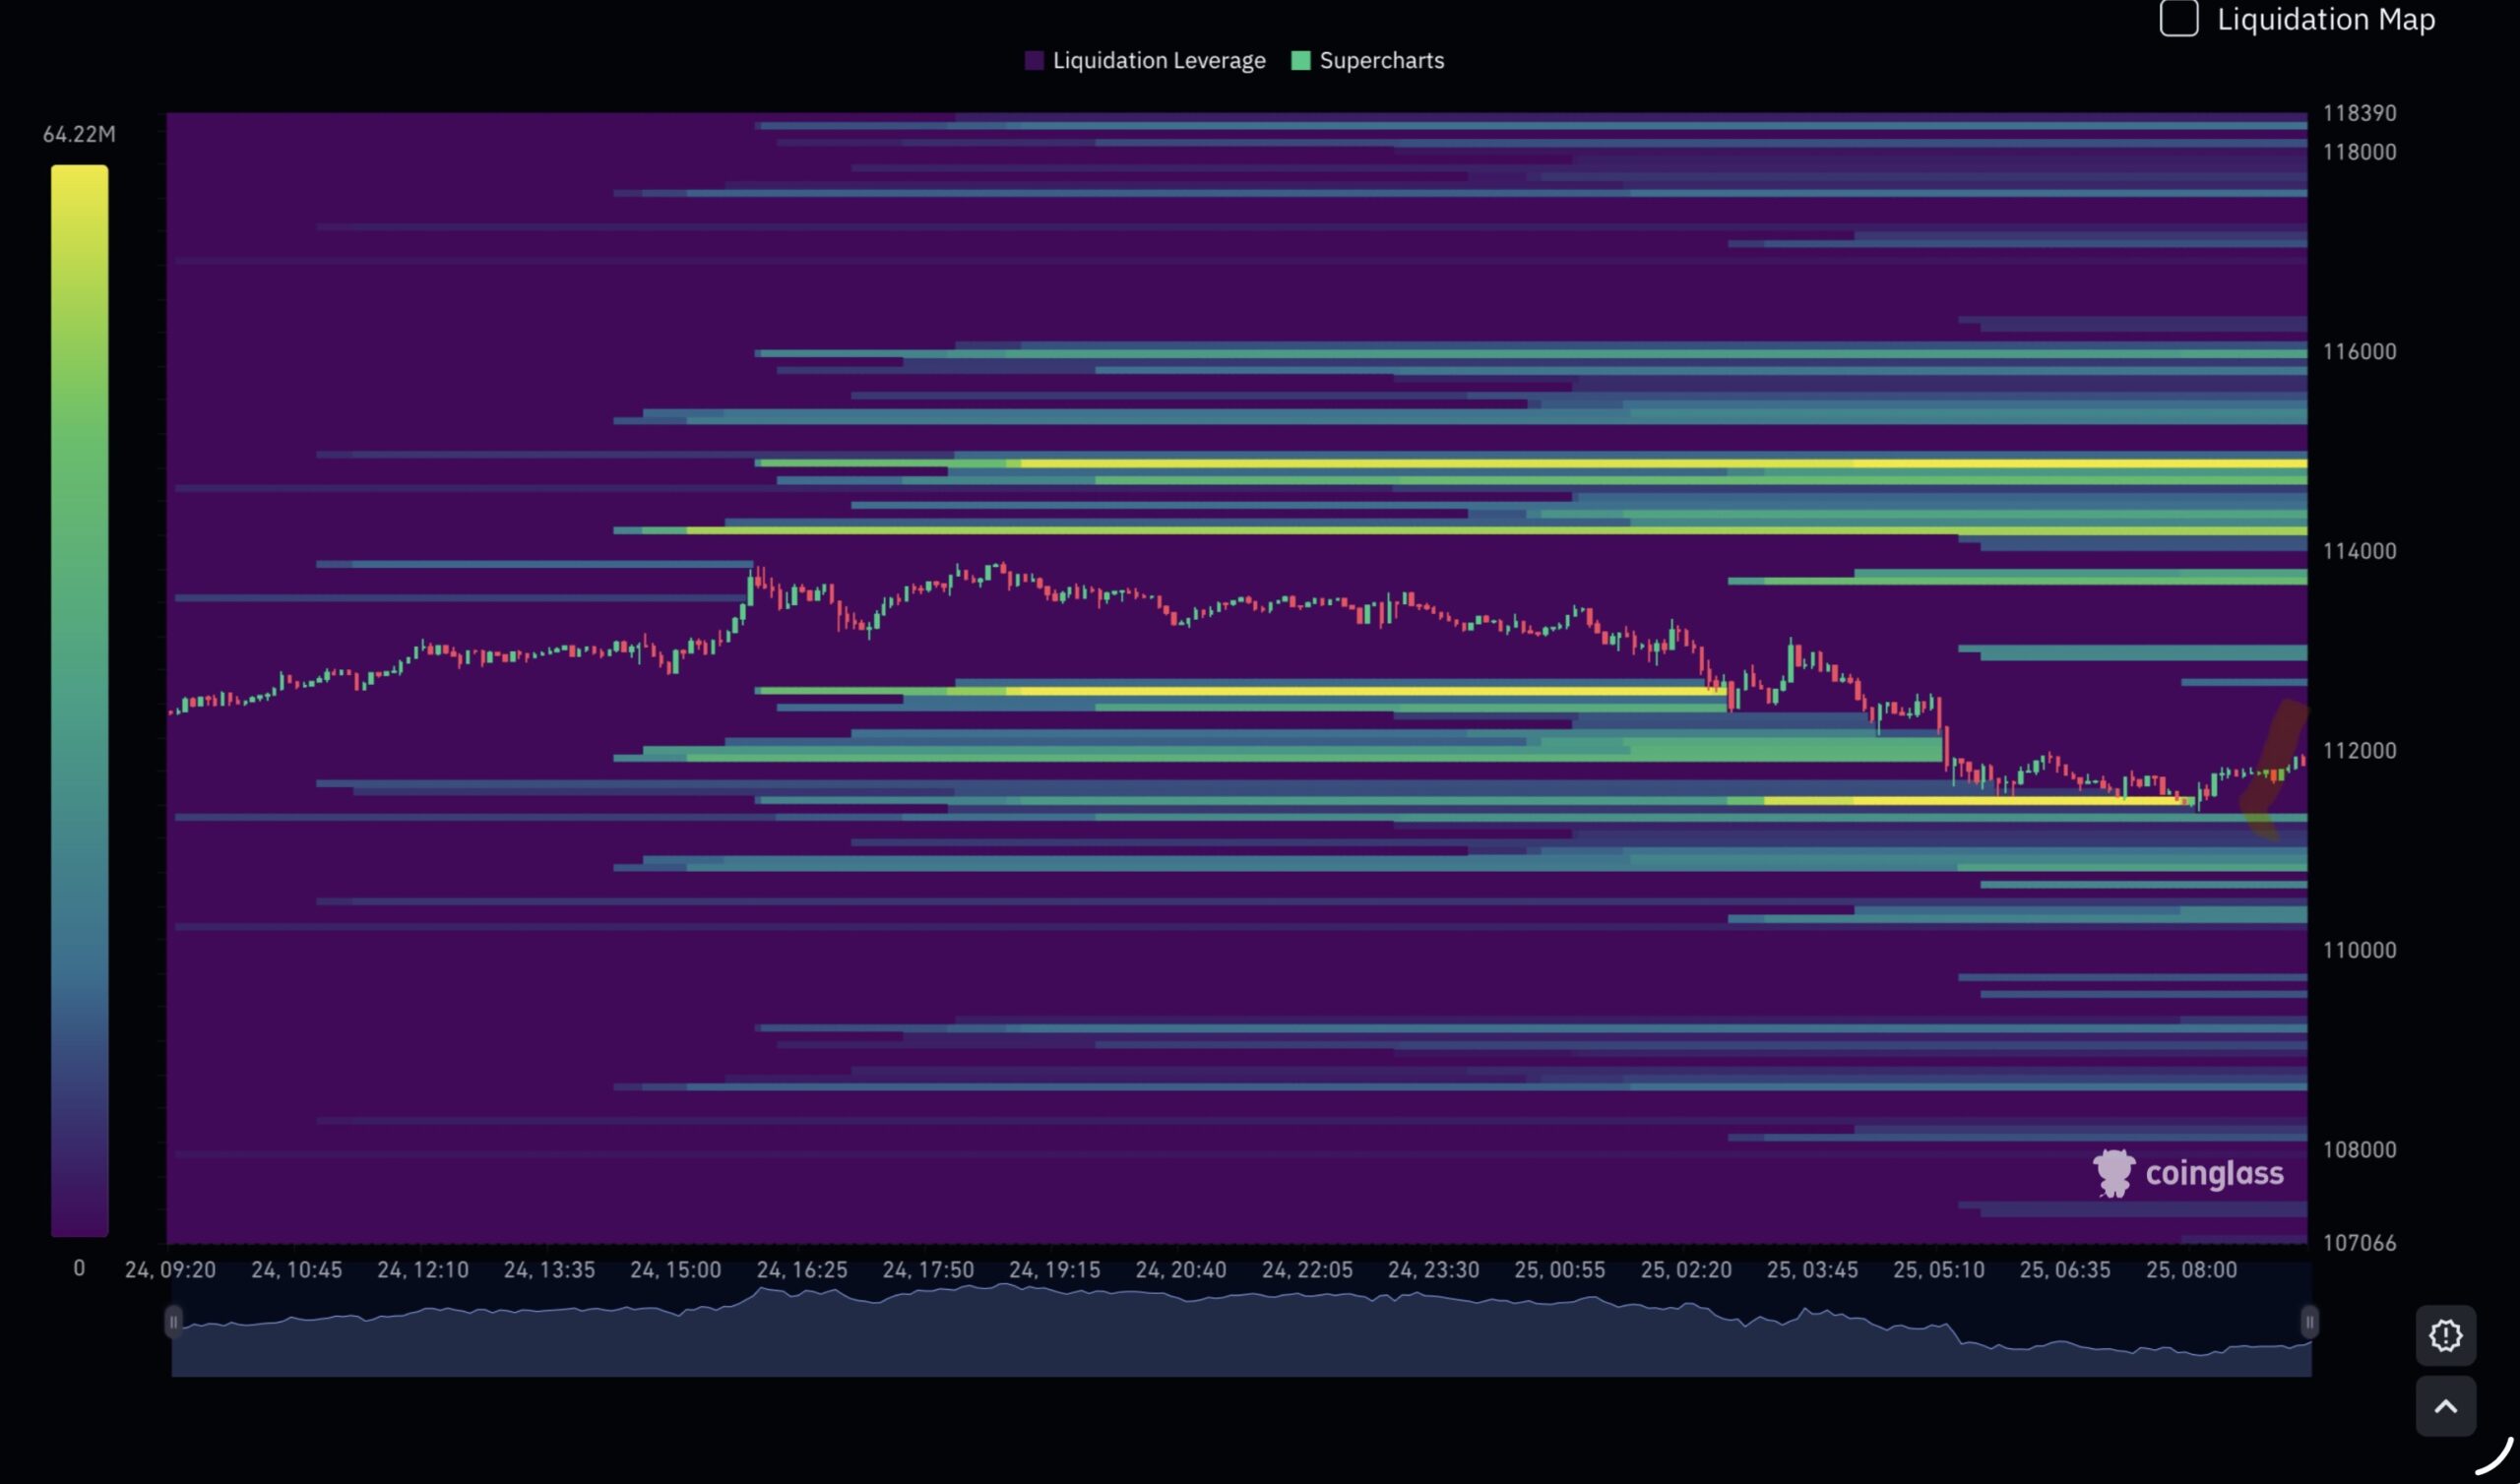This screenshot has width=2520, height=1484.
Task: Click the 25, 05:10 time label
Action: [1939, 1270]
